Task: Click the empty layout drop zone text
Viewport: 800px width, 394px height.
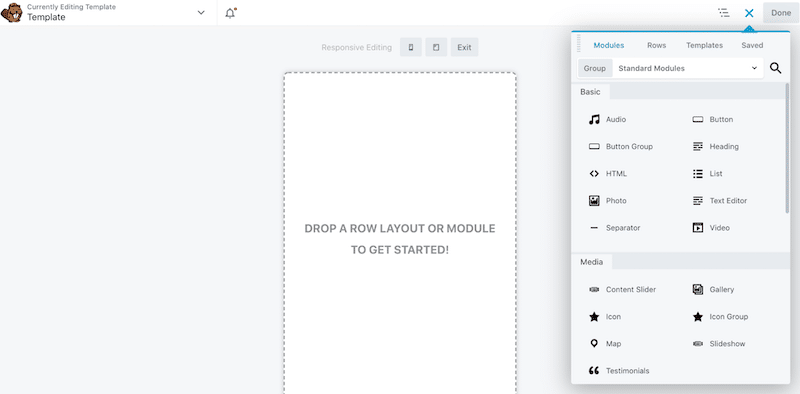Action: [x=399, y=239]
